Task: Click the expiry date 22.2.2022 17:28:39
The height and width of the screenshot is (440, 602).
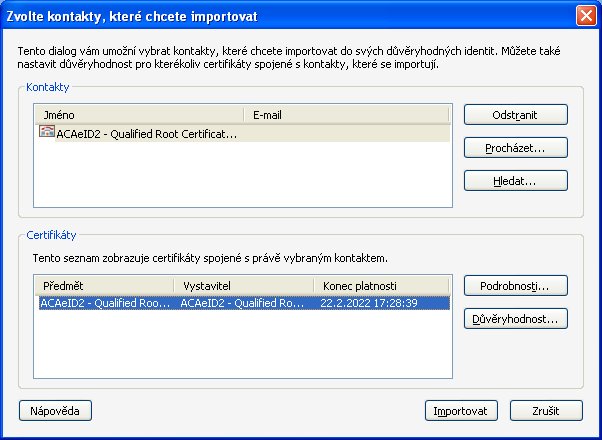Action: pyautogui.click(x=369, y=303)
